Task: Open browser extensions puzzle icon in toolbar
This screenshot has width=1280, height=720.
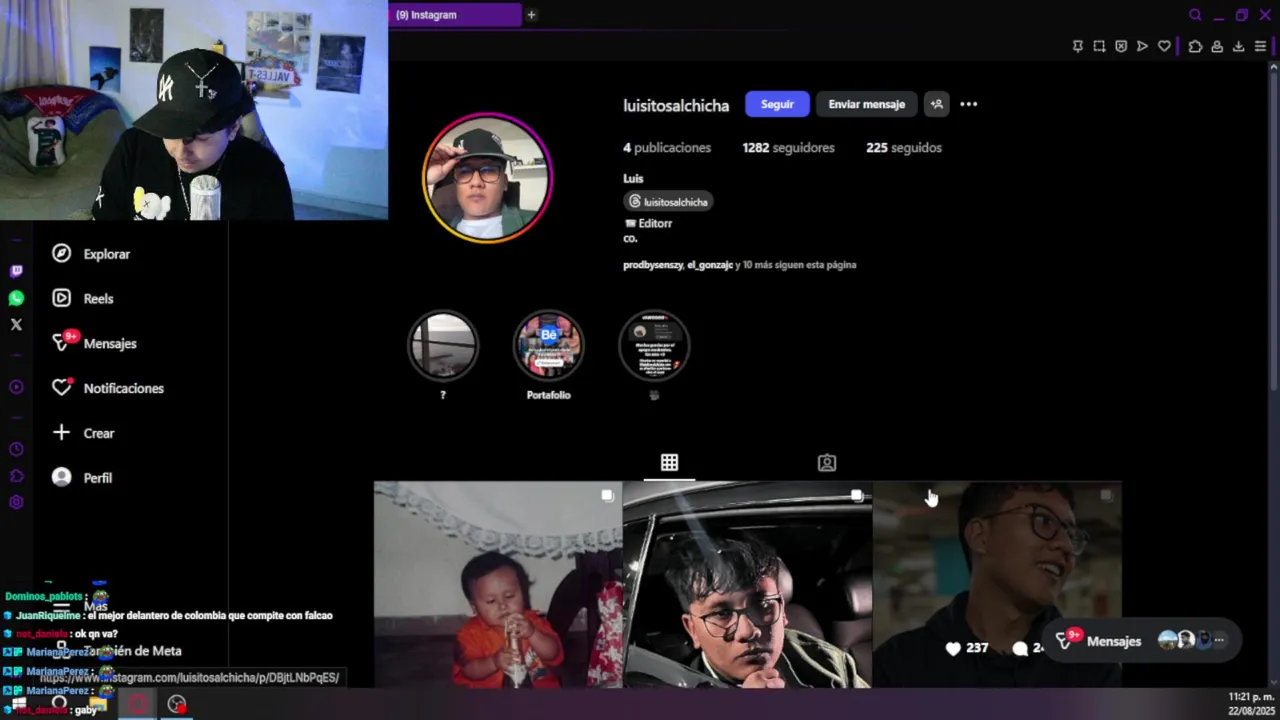Action: coord(1195,46)
